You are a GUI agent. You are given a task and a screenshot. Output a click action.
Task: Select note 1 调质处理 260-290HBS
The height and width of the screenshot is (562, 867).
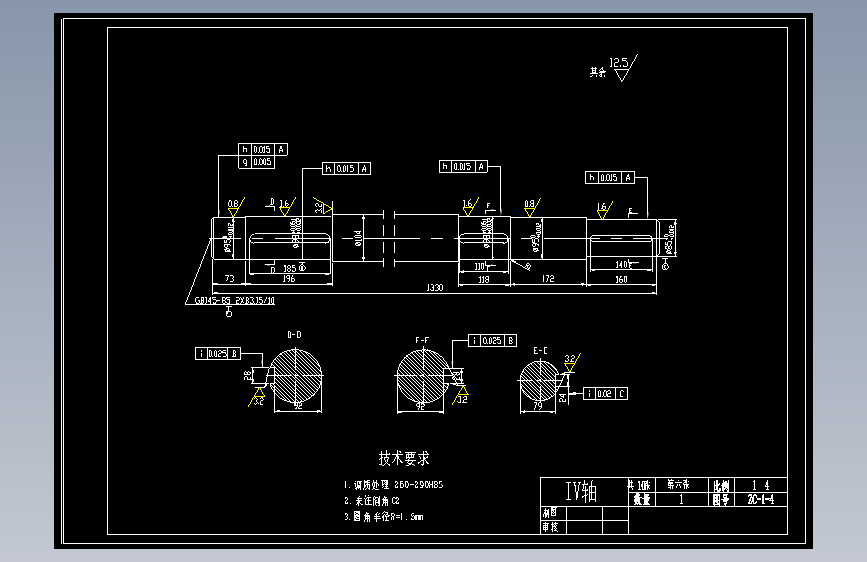(393, 485)
